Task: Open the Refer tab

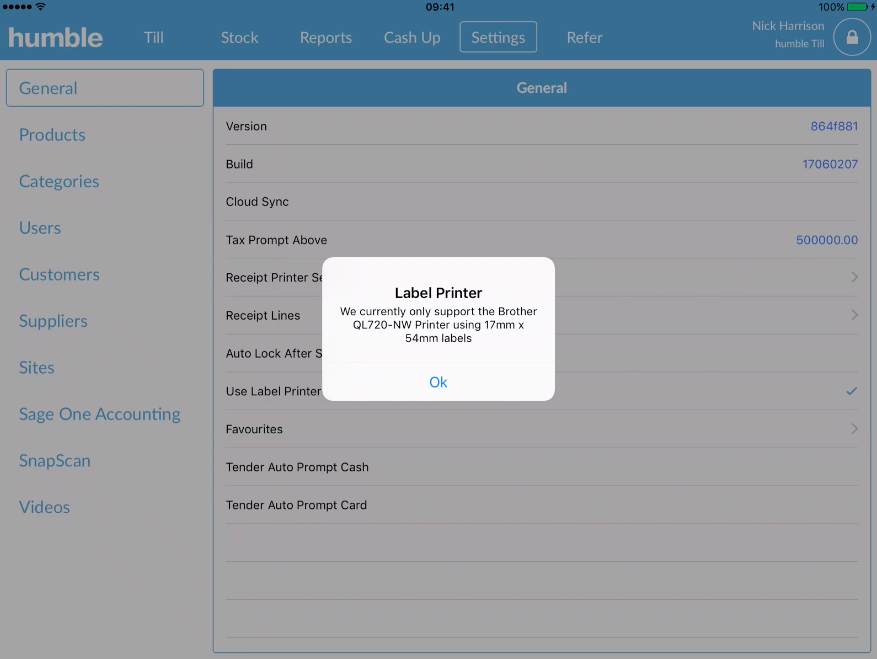Action: tap(584, 37)
